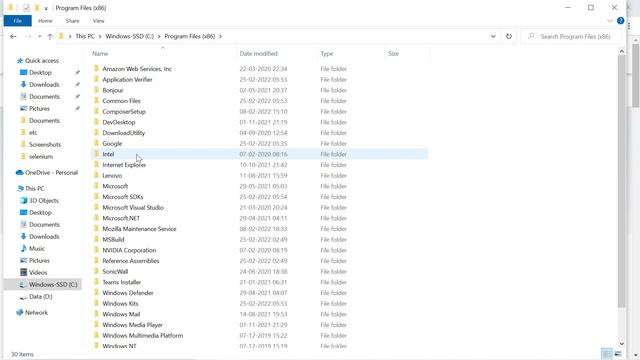The image size is (640, 360).
Task: Open Videos under This PC
Action: point(38,272)
